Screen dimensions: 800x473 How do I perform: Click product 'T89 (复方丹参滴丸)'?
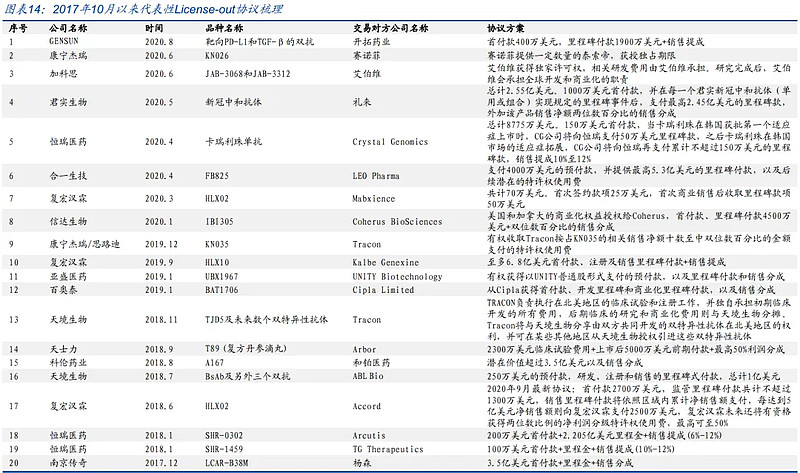pos(246,349)
